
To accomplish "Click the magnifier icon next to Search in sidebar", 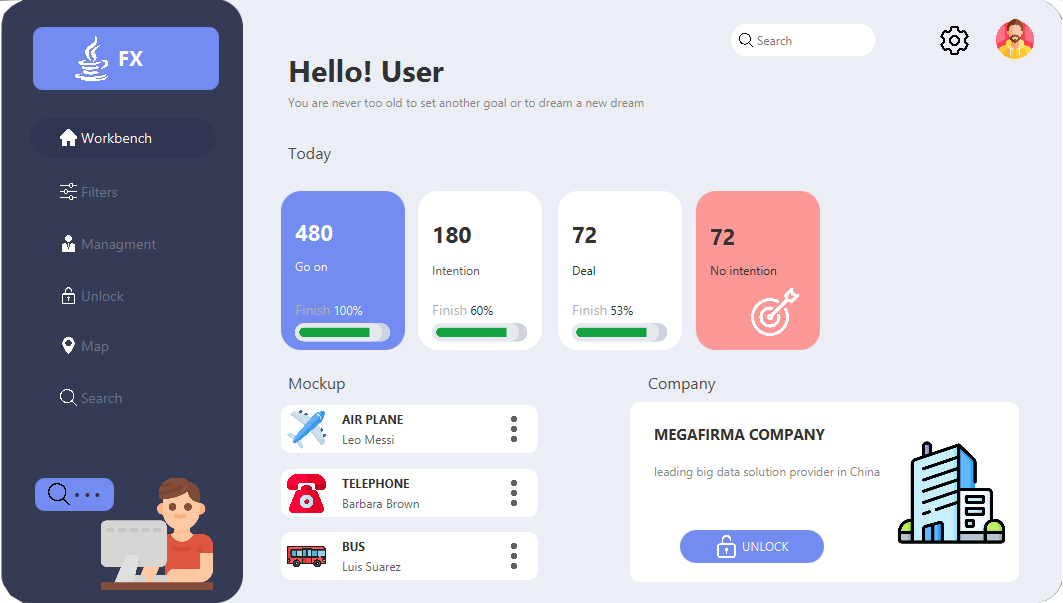I will coord(65,397).
